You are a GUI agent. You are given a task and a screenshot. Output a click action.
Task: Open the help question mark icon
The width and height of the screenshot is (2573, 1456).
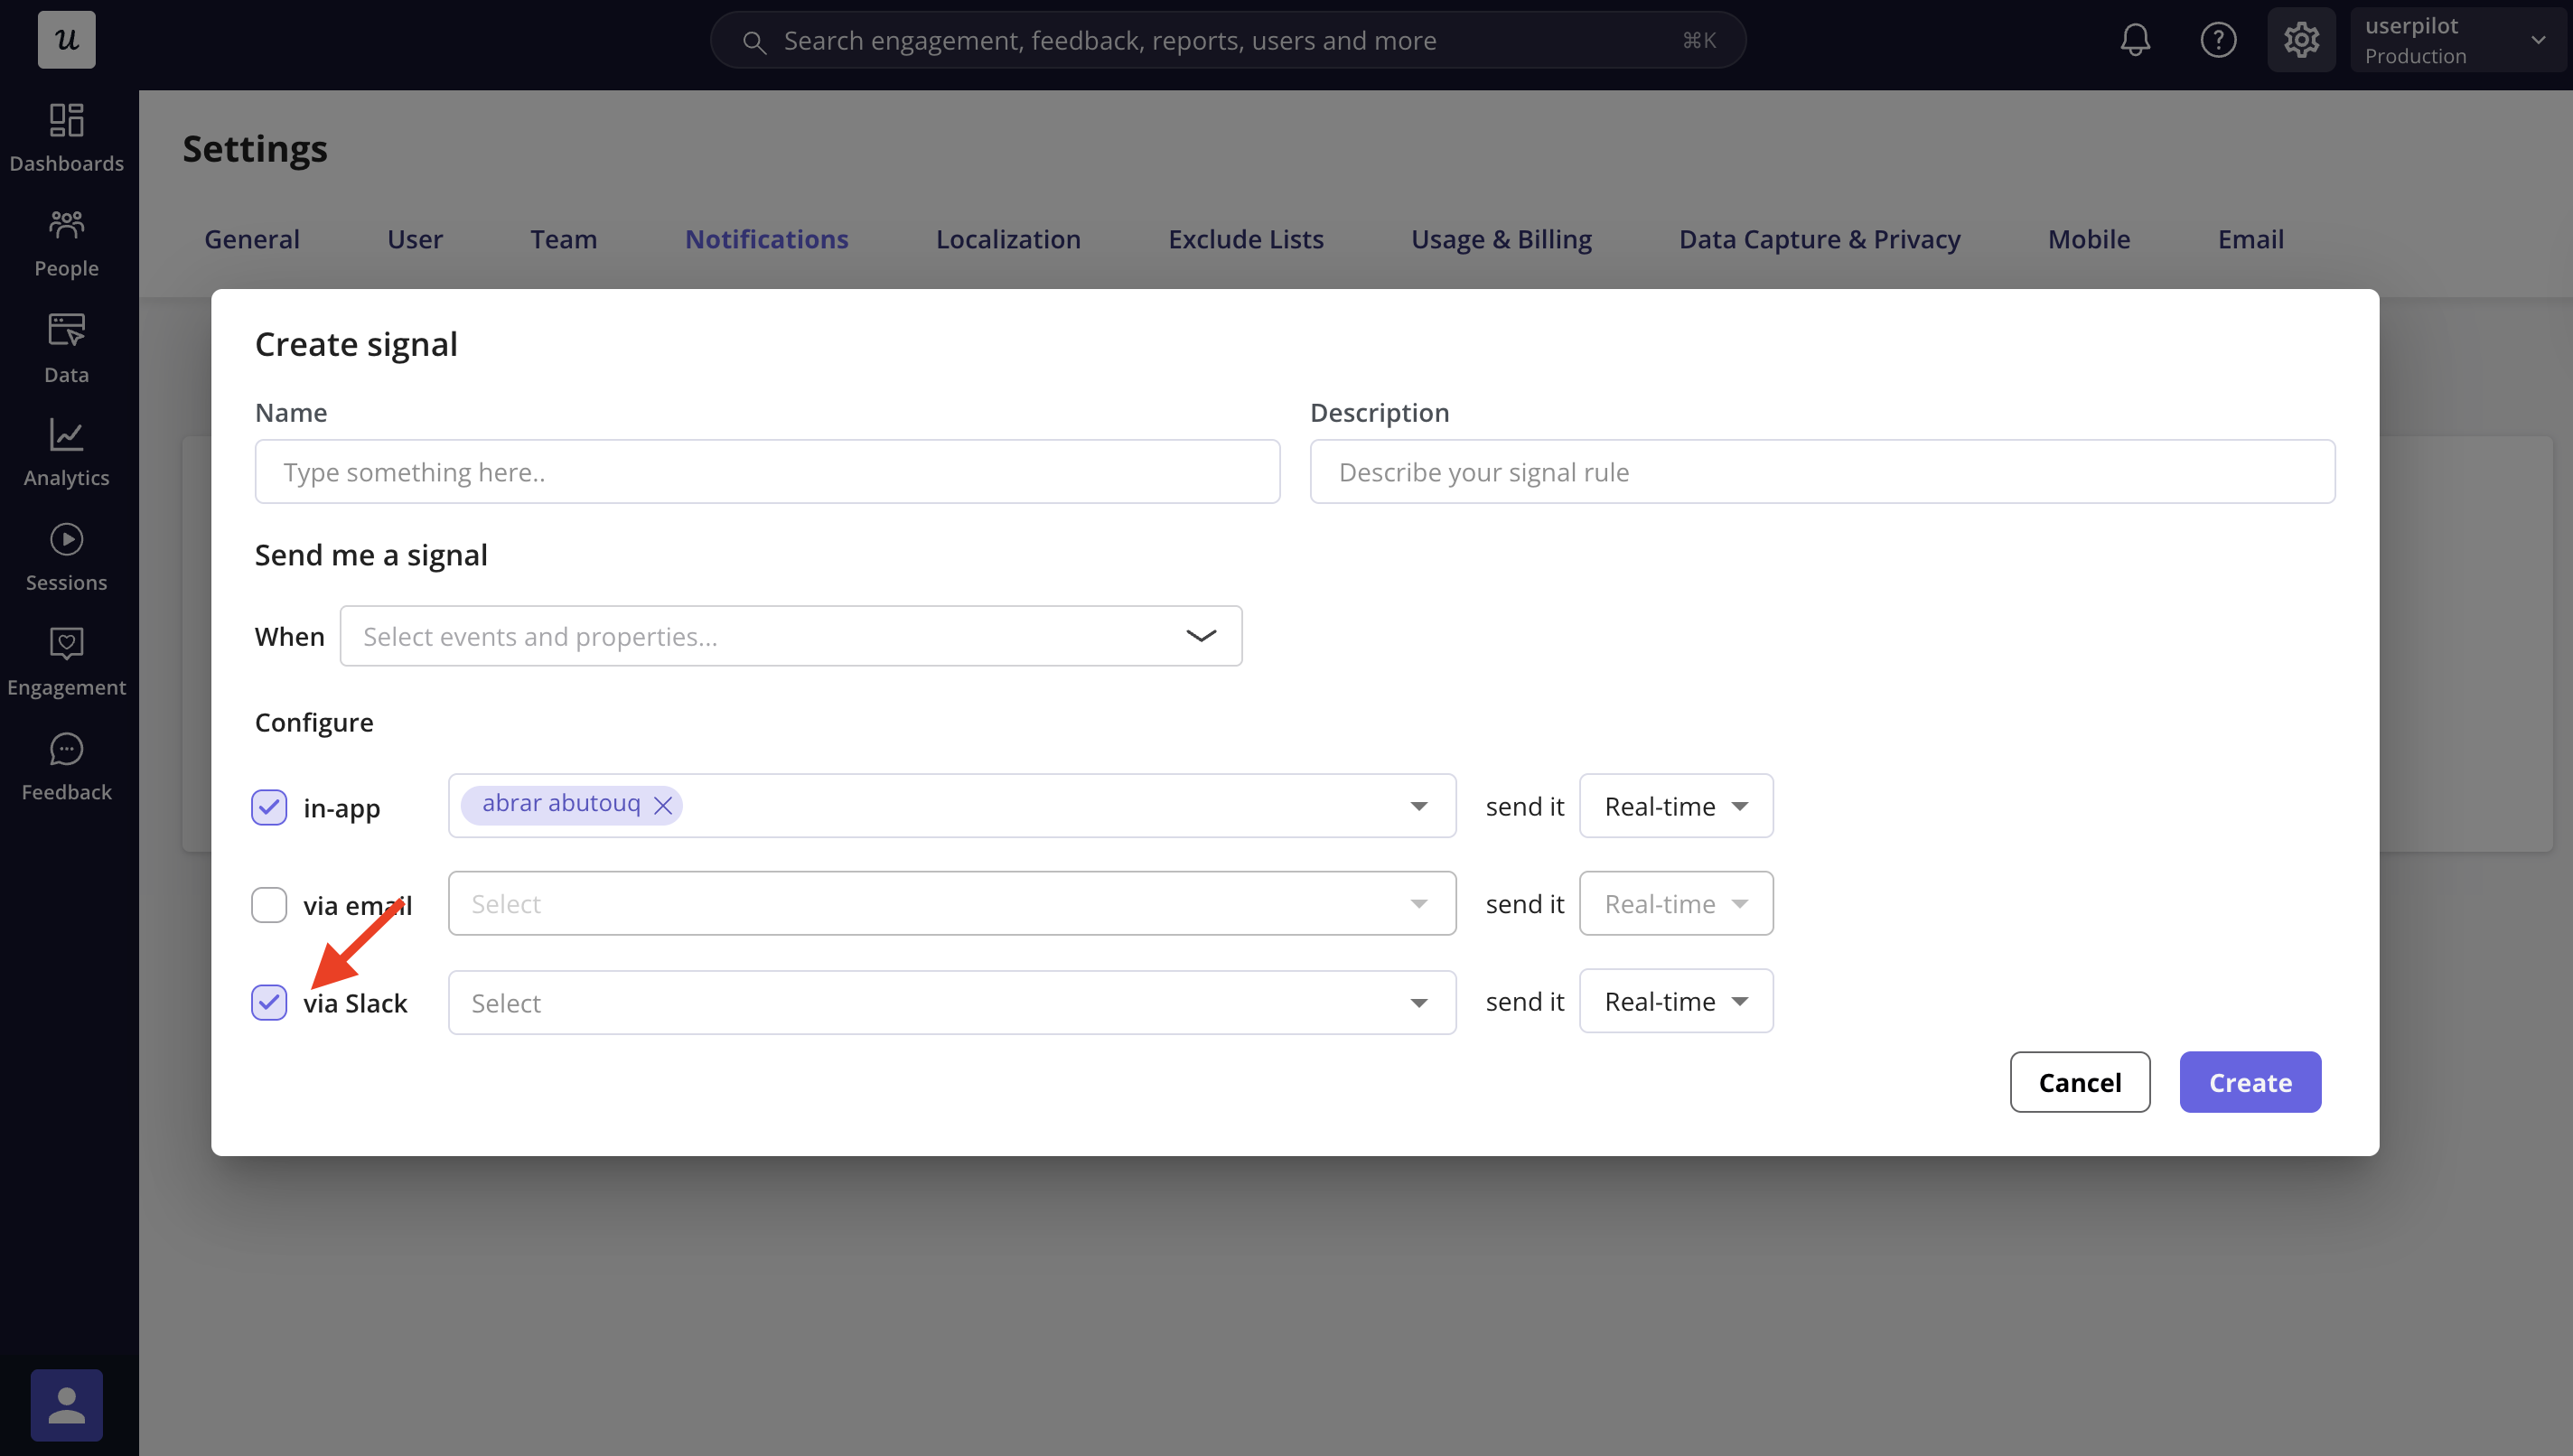[x=2217, y=40]
